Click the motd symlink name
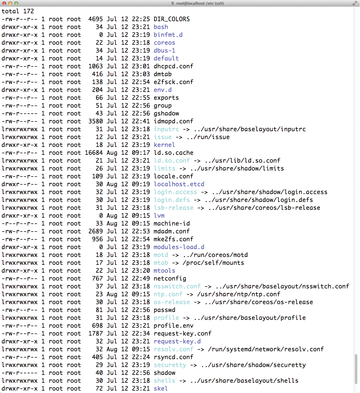The width and height of the screenshot is (360, 393). (x=161, y=255)
